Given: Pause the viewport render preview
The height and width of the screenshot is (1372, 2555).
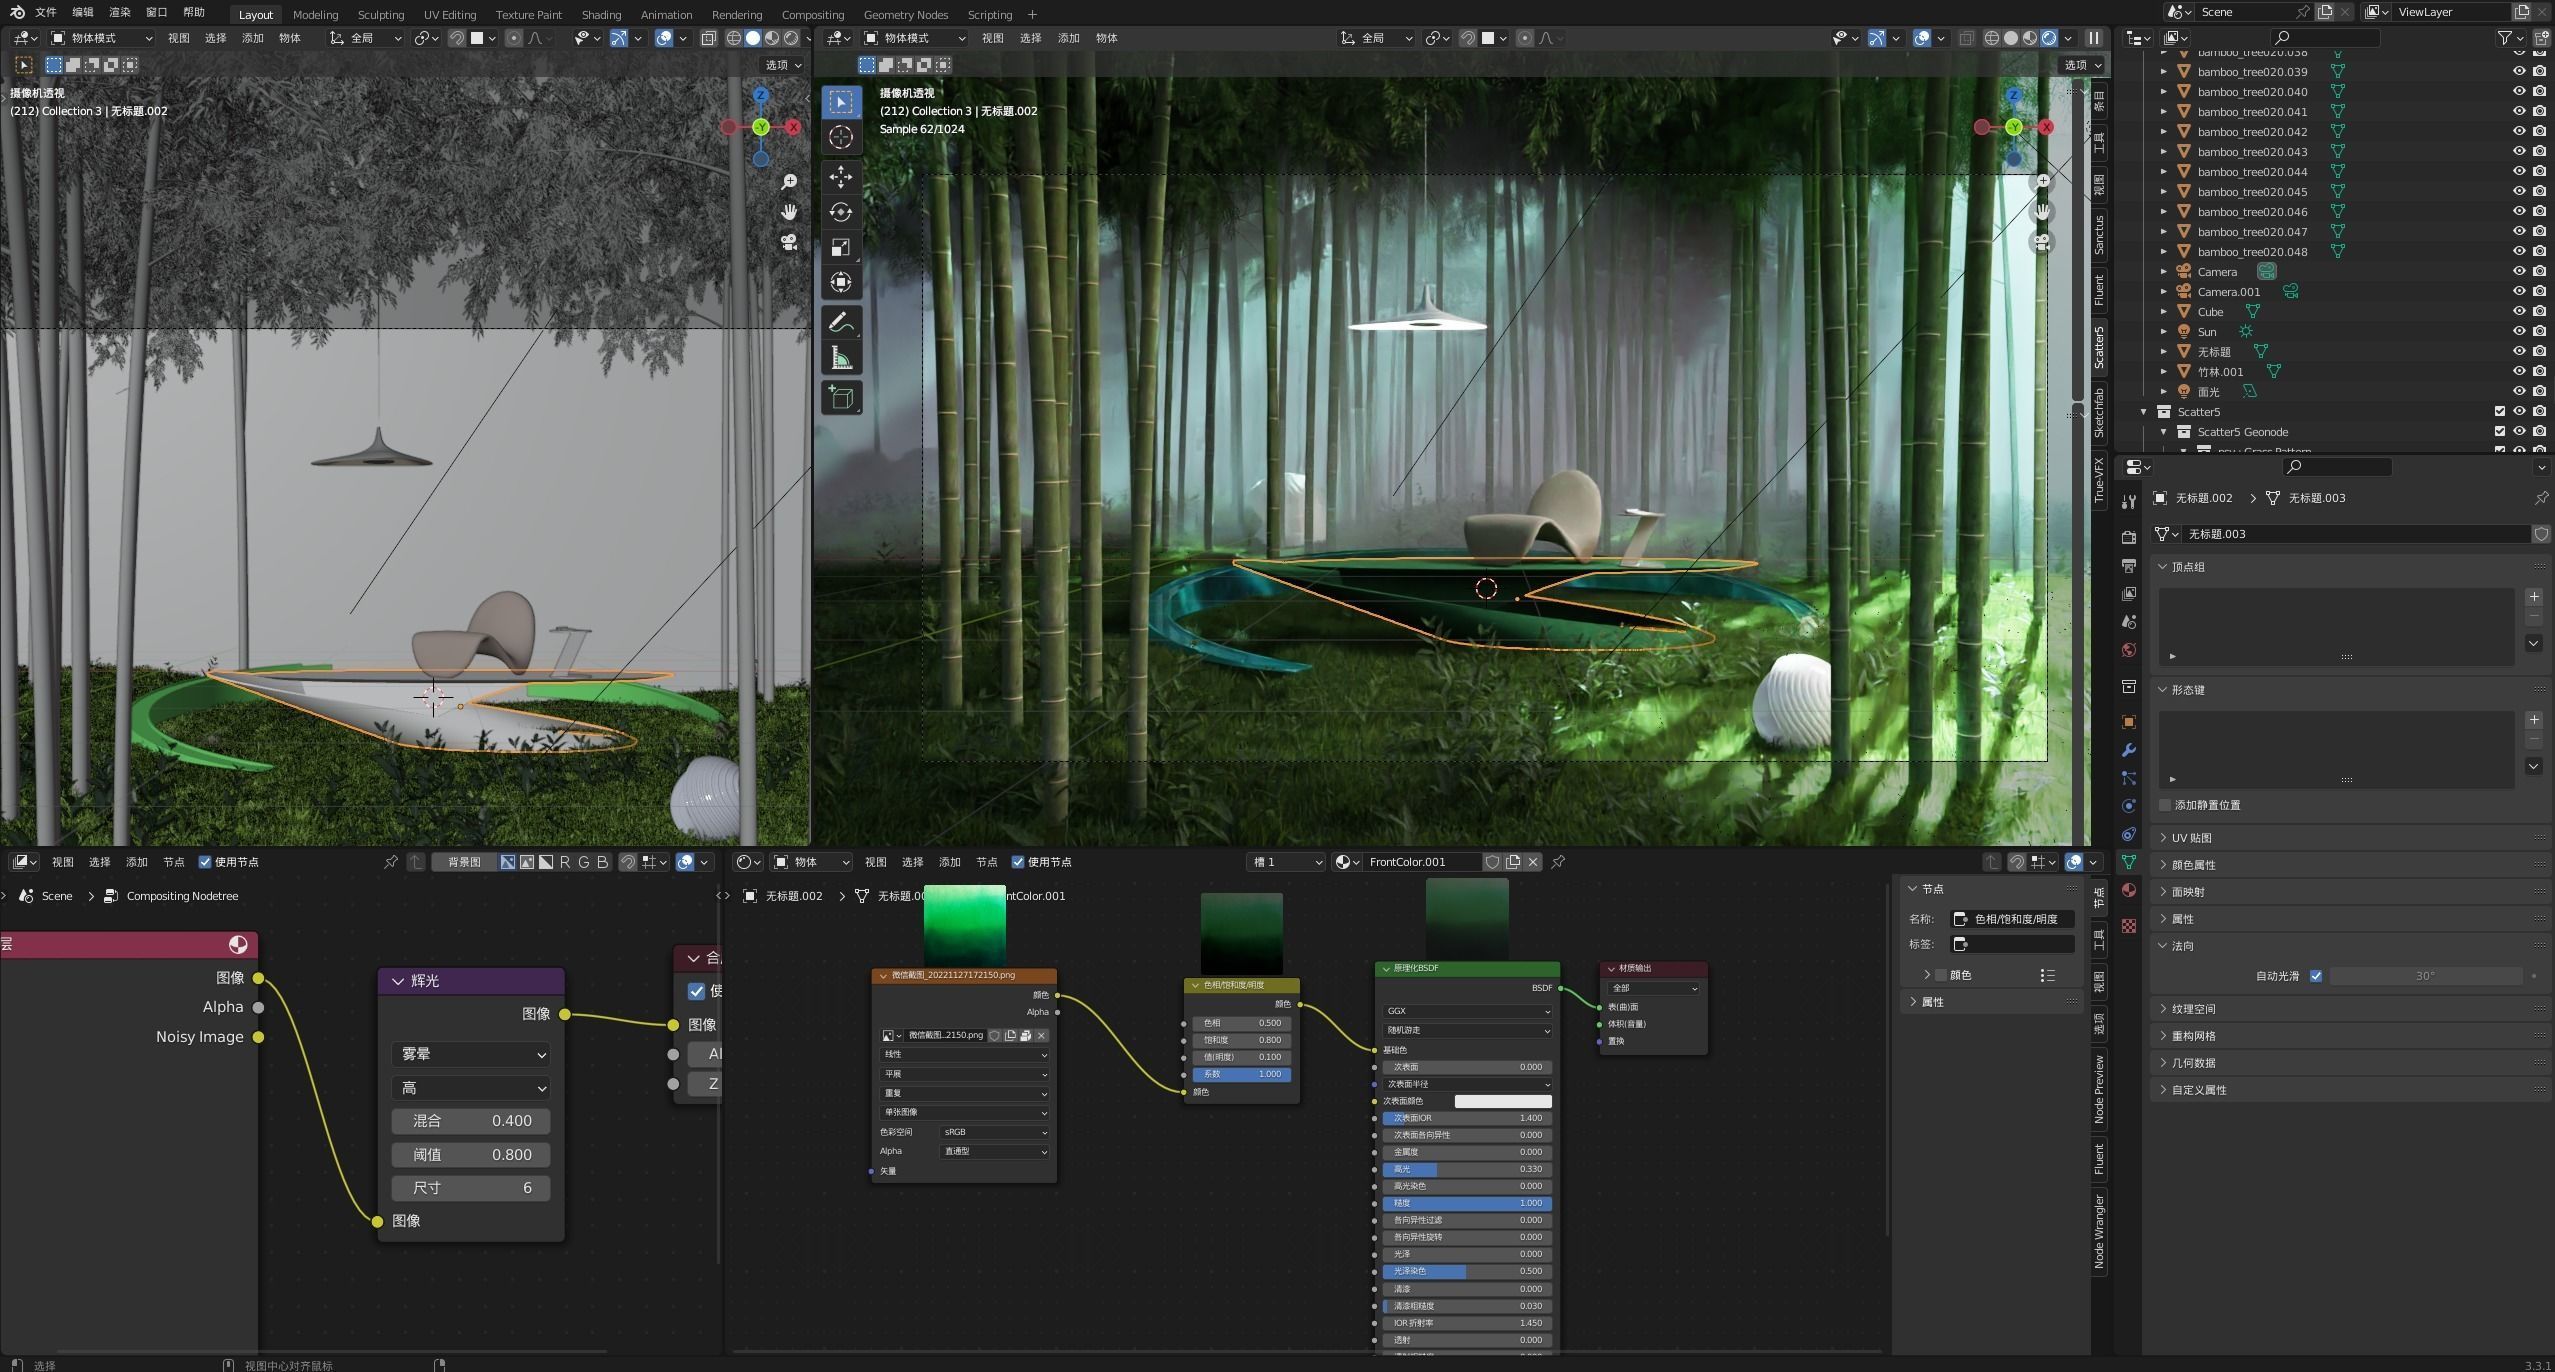Looking at the screenshot, I should click(x=2093, y=38).
